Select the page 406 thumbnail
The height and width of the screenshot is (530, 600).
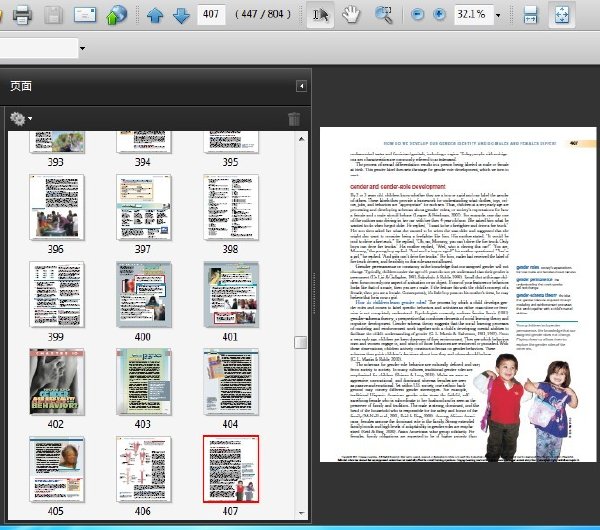pos(144,469)
